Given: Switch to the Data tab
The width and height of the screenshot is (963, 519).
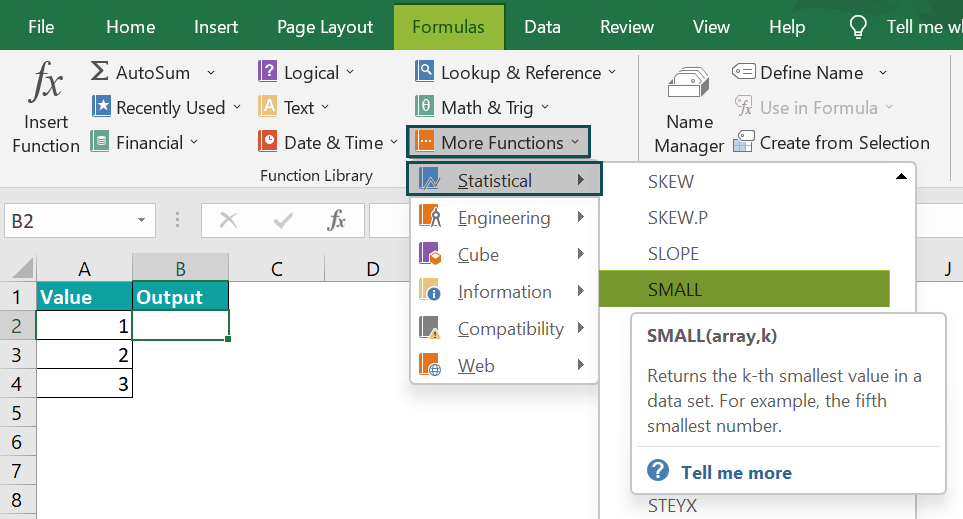Looking at the screenshot, I should coord(542,27).
